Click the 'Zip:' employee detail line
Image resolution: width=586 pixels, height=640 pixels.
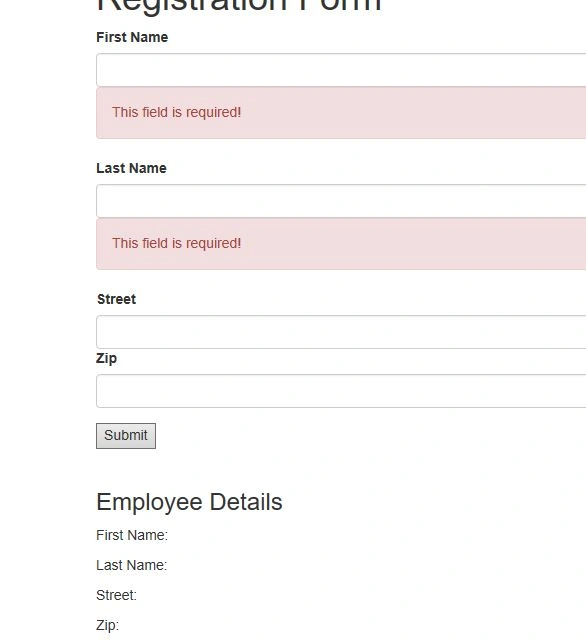(x=107, y=625)
